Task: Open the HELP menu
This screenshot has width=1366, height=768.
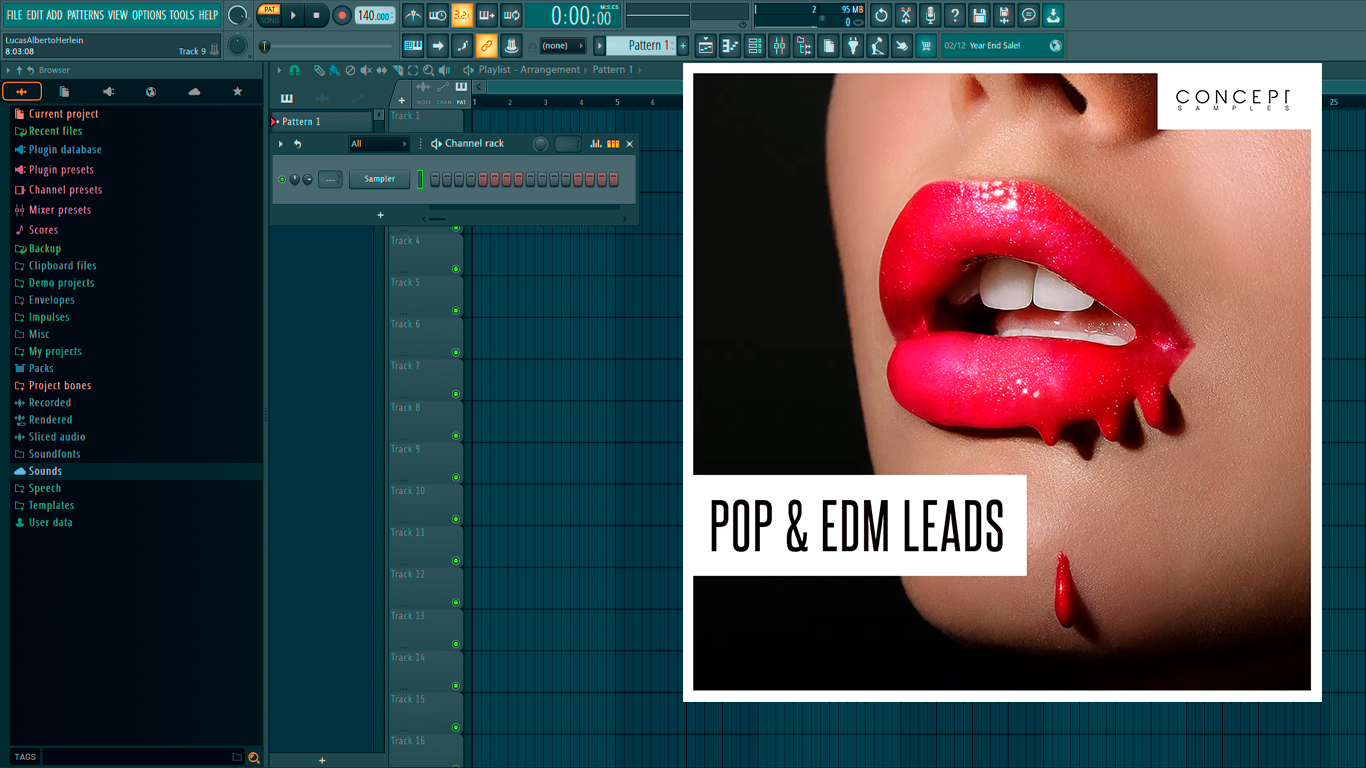Action: pyautogui.click(x=208, y=15)
